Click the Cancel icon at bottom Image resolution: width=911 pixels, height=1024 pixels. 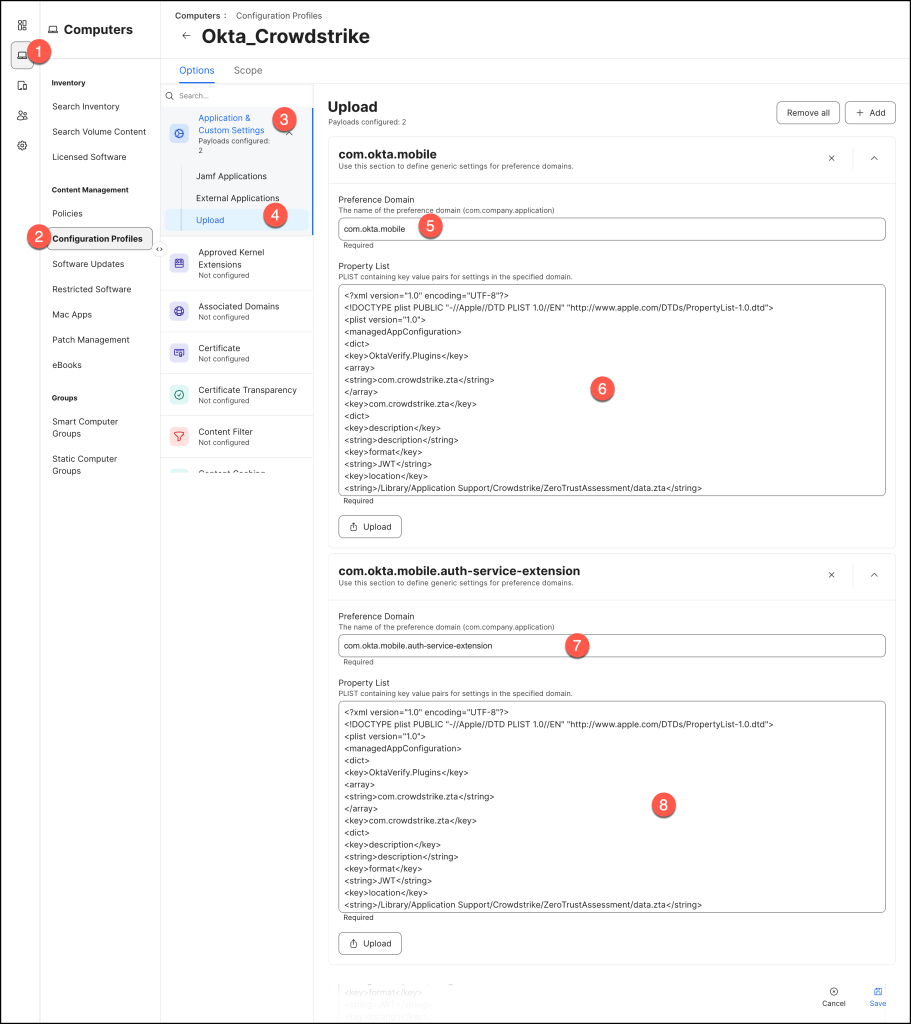833,991
